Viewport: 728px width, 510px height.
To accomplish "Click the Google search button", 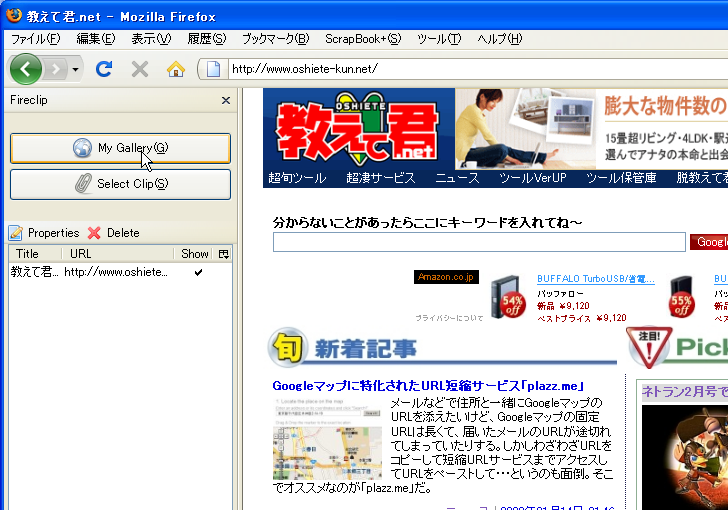I will pos(709,242).
